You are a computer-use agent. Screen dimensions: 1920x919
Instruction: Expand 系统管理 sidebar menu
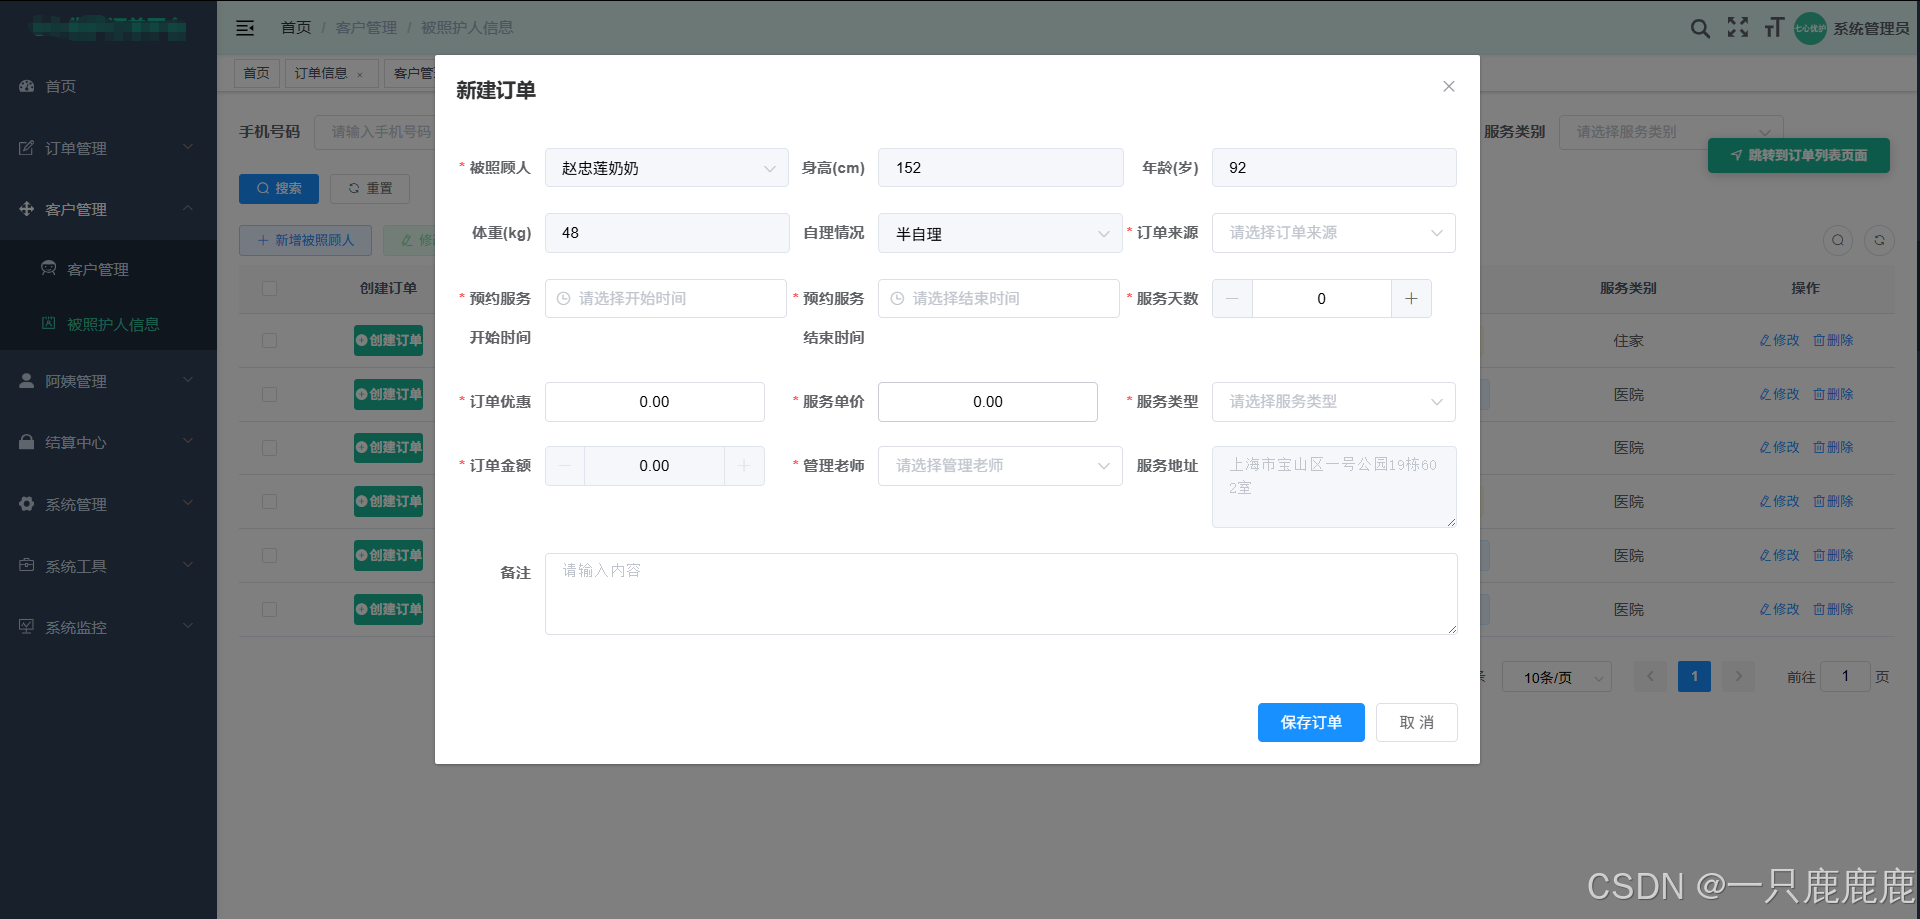click(x=108, y=504)
